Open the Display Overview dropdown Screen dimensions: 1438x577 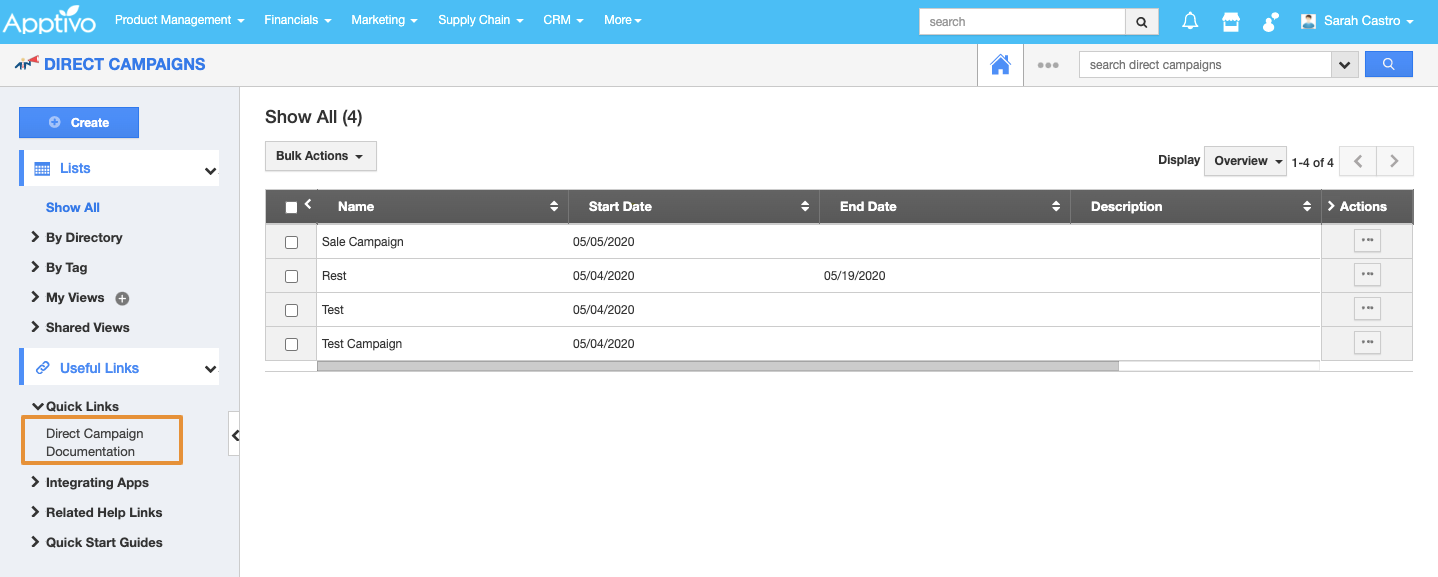click(x=1244, y=160)
